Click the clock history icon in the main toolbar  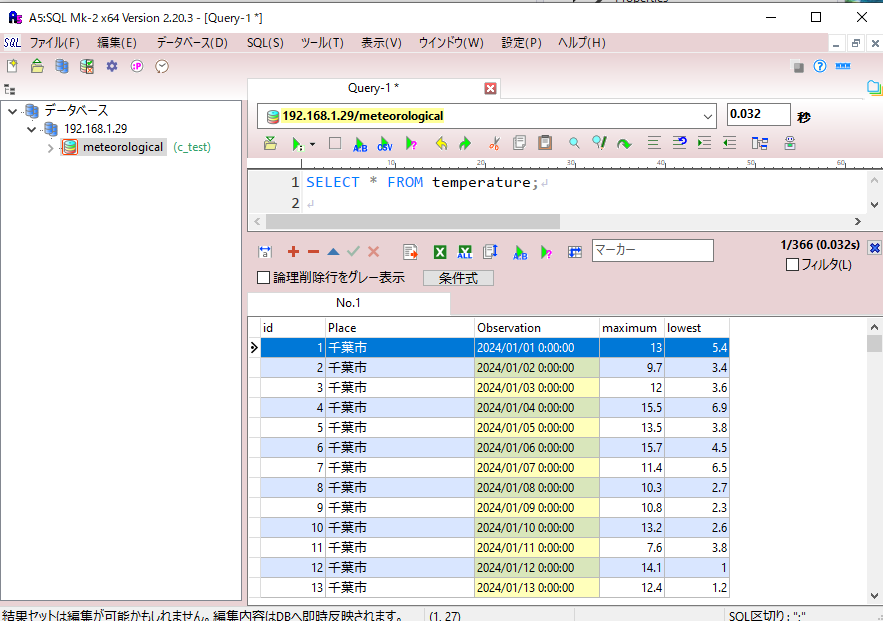162,66
